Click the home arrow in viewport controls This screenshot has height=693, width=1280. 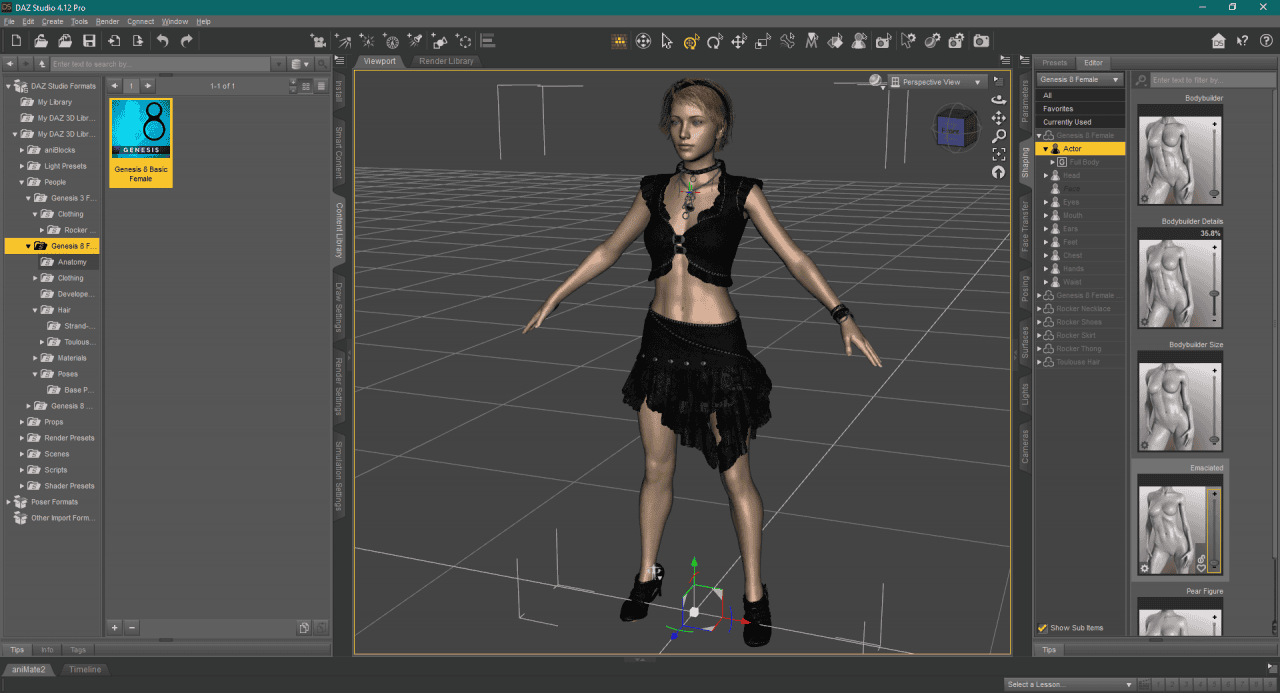(998, 172)
